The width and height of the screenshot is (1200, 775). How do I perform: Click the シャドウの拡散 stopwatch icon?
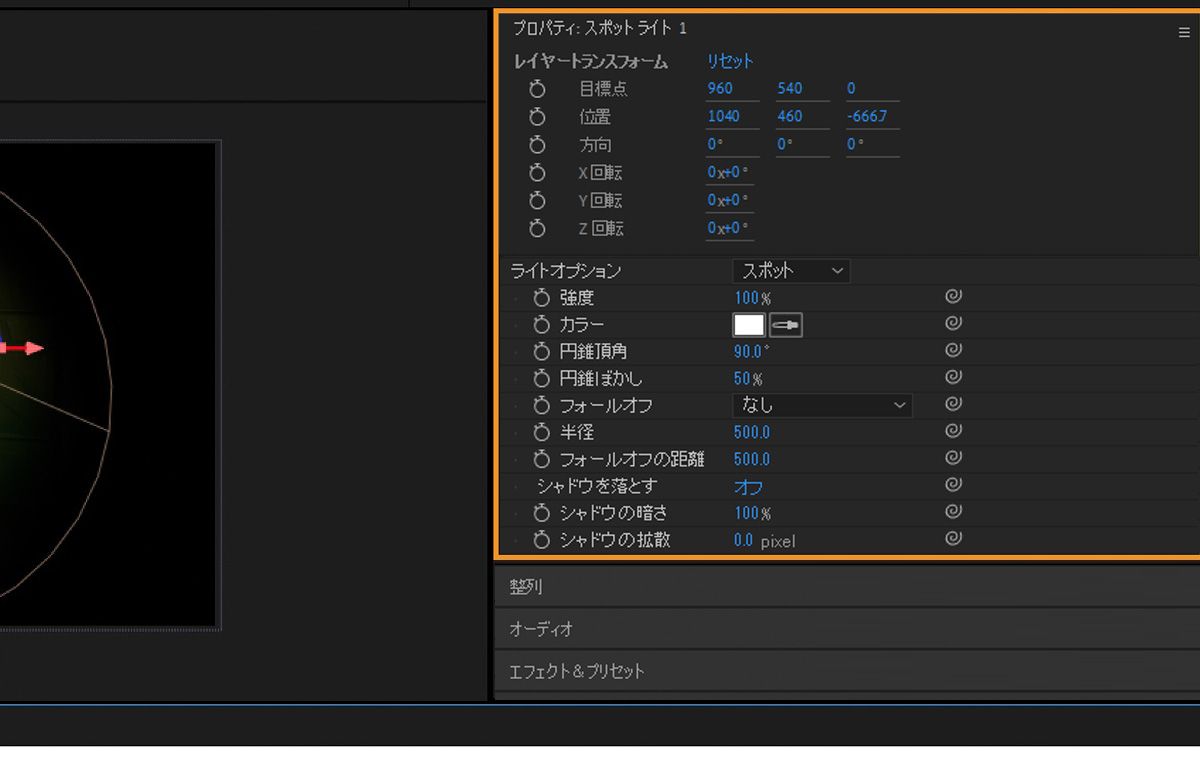click(541, 540)
